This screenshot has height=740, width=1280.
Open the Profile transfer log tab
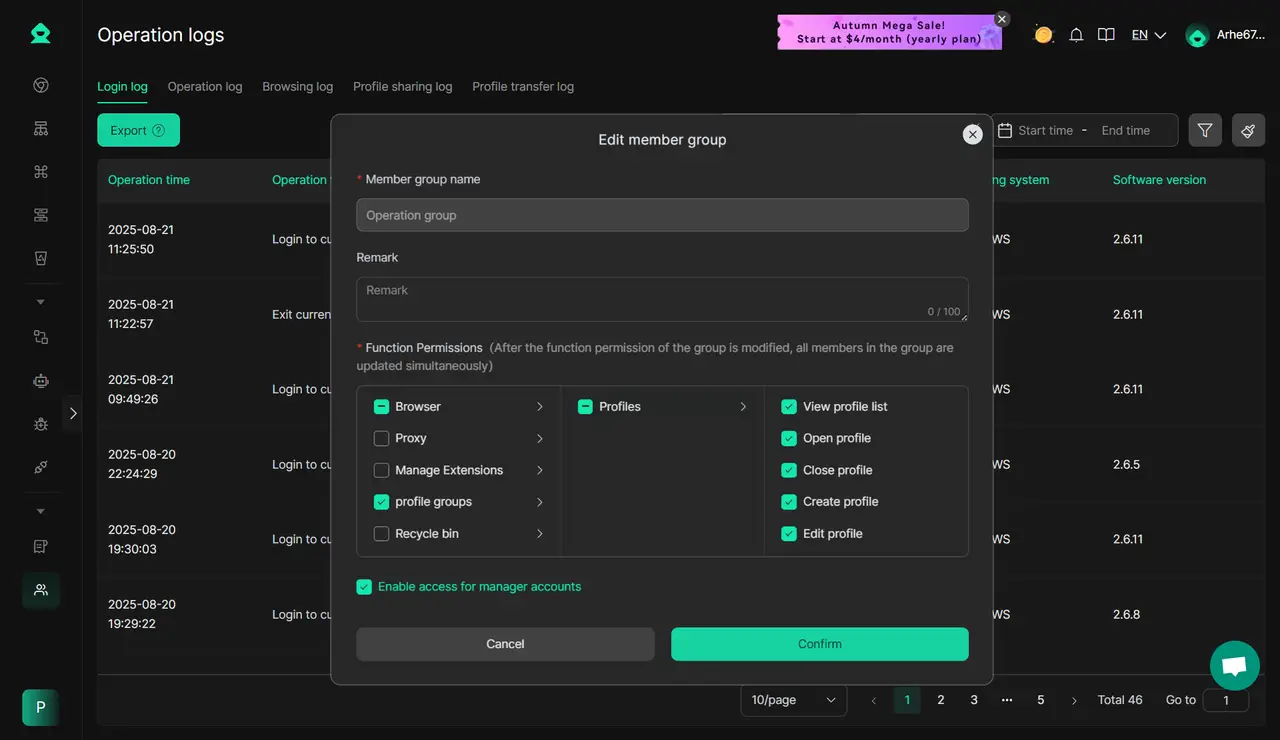(x=522, y=87)
